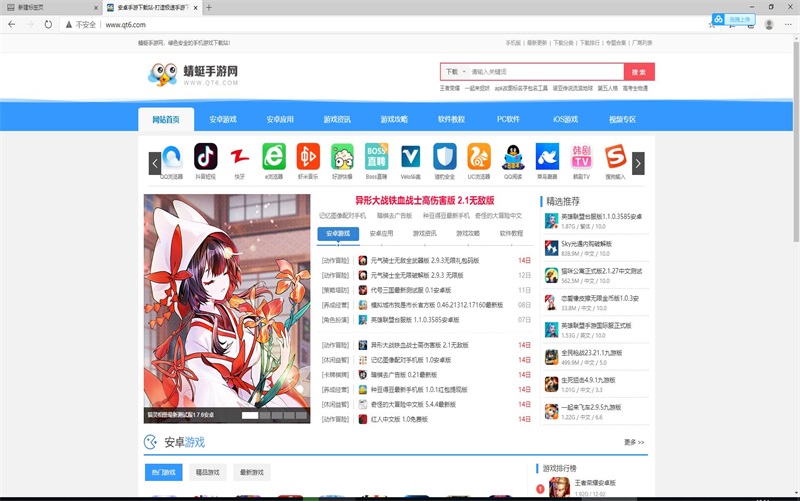The width and height of the screenshot is (800, 501).
Task: Open the 下载 search type dropdown
Action: 456,72
